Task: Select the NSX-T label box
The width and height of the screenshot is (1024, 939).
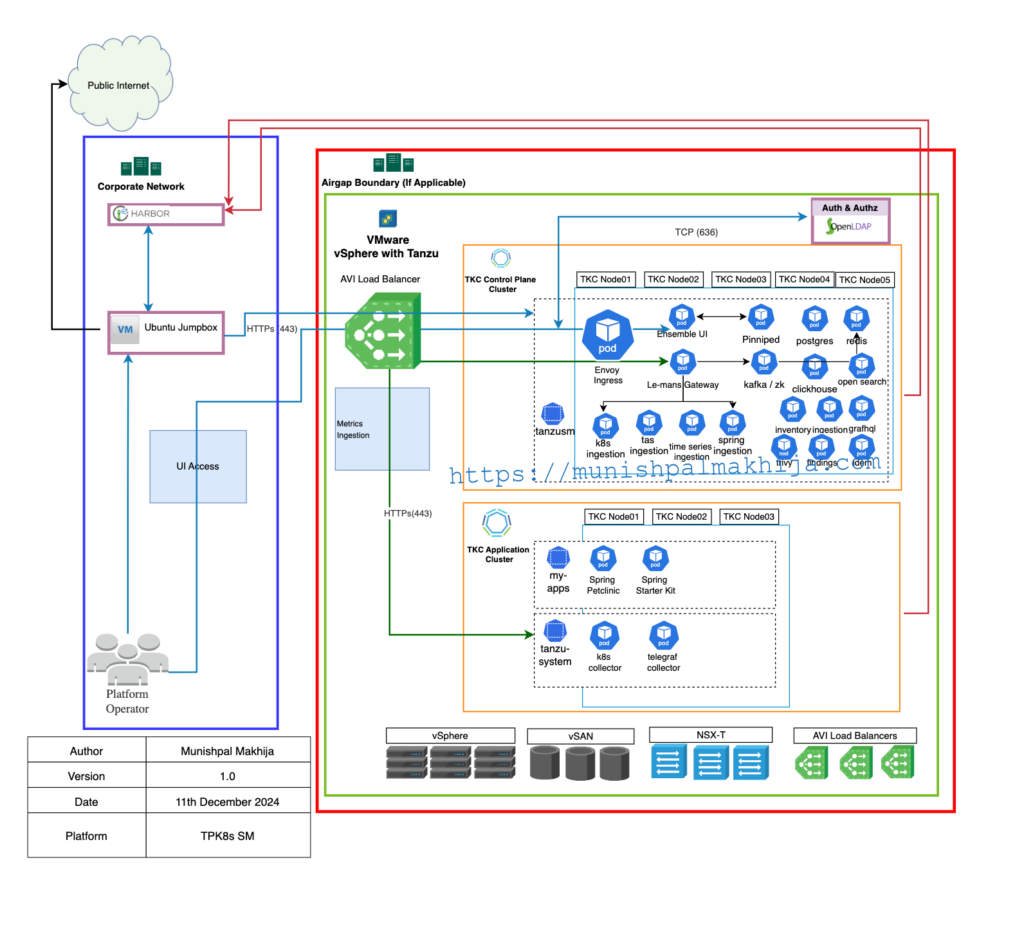Action: pyautogui.click(x=711, y=735)
